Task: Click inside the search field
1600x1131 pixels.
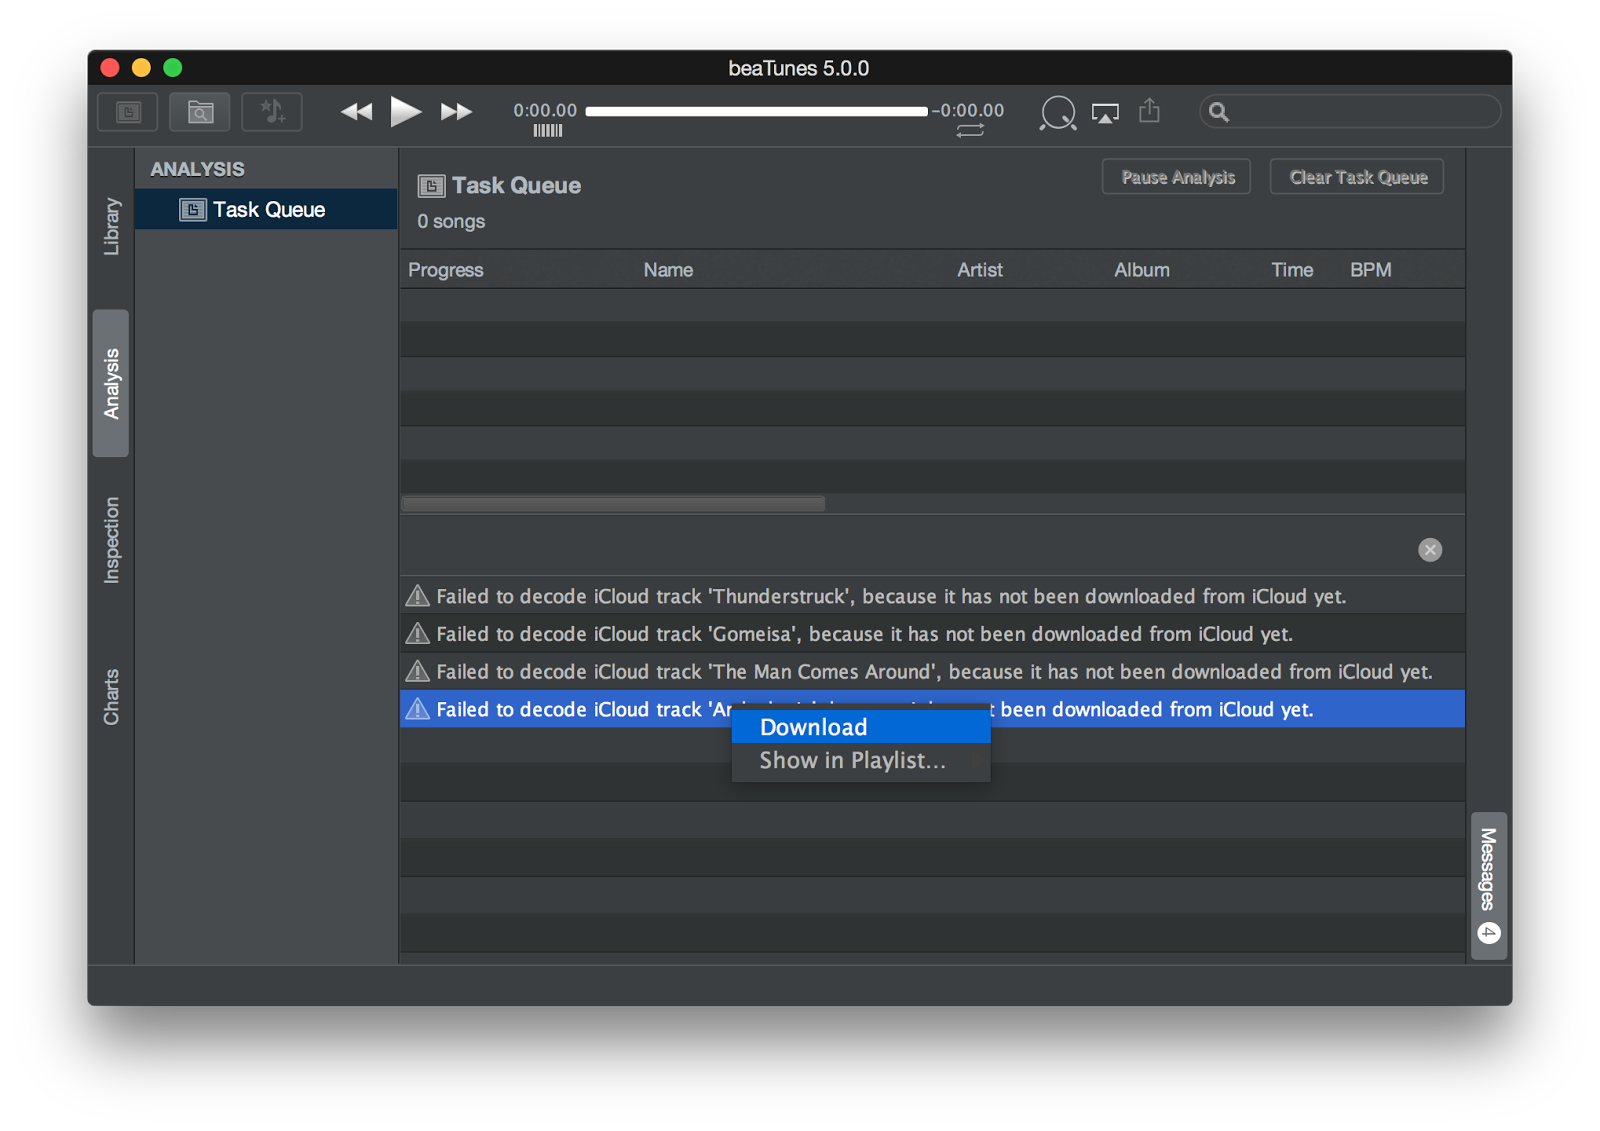Action: (x=1350, y=111)
